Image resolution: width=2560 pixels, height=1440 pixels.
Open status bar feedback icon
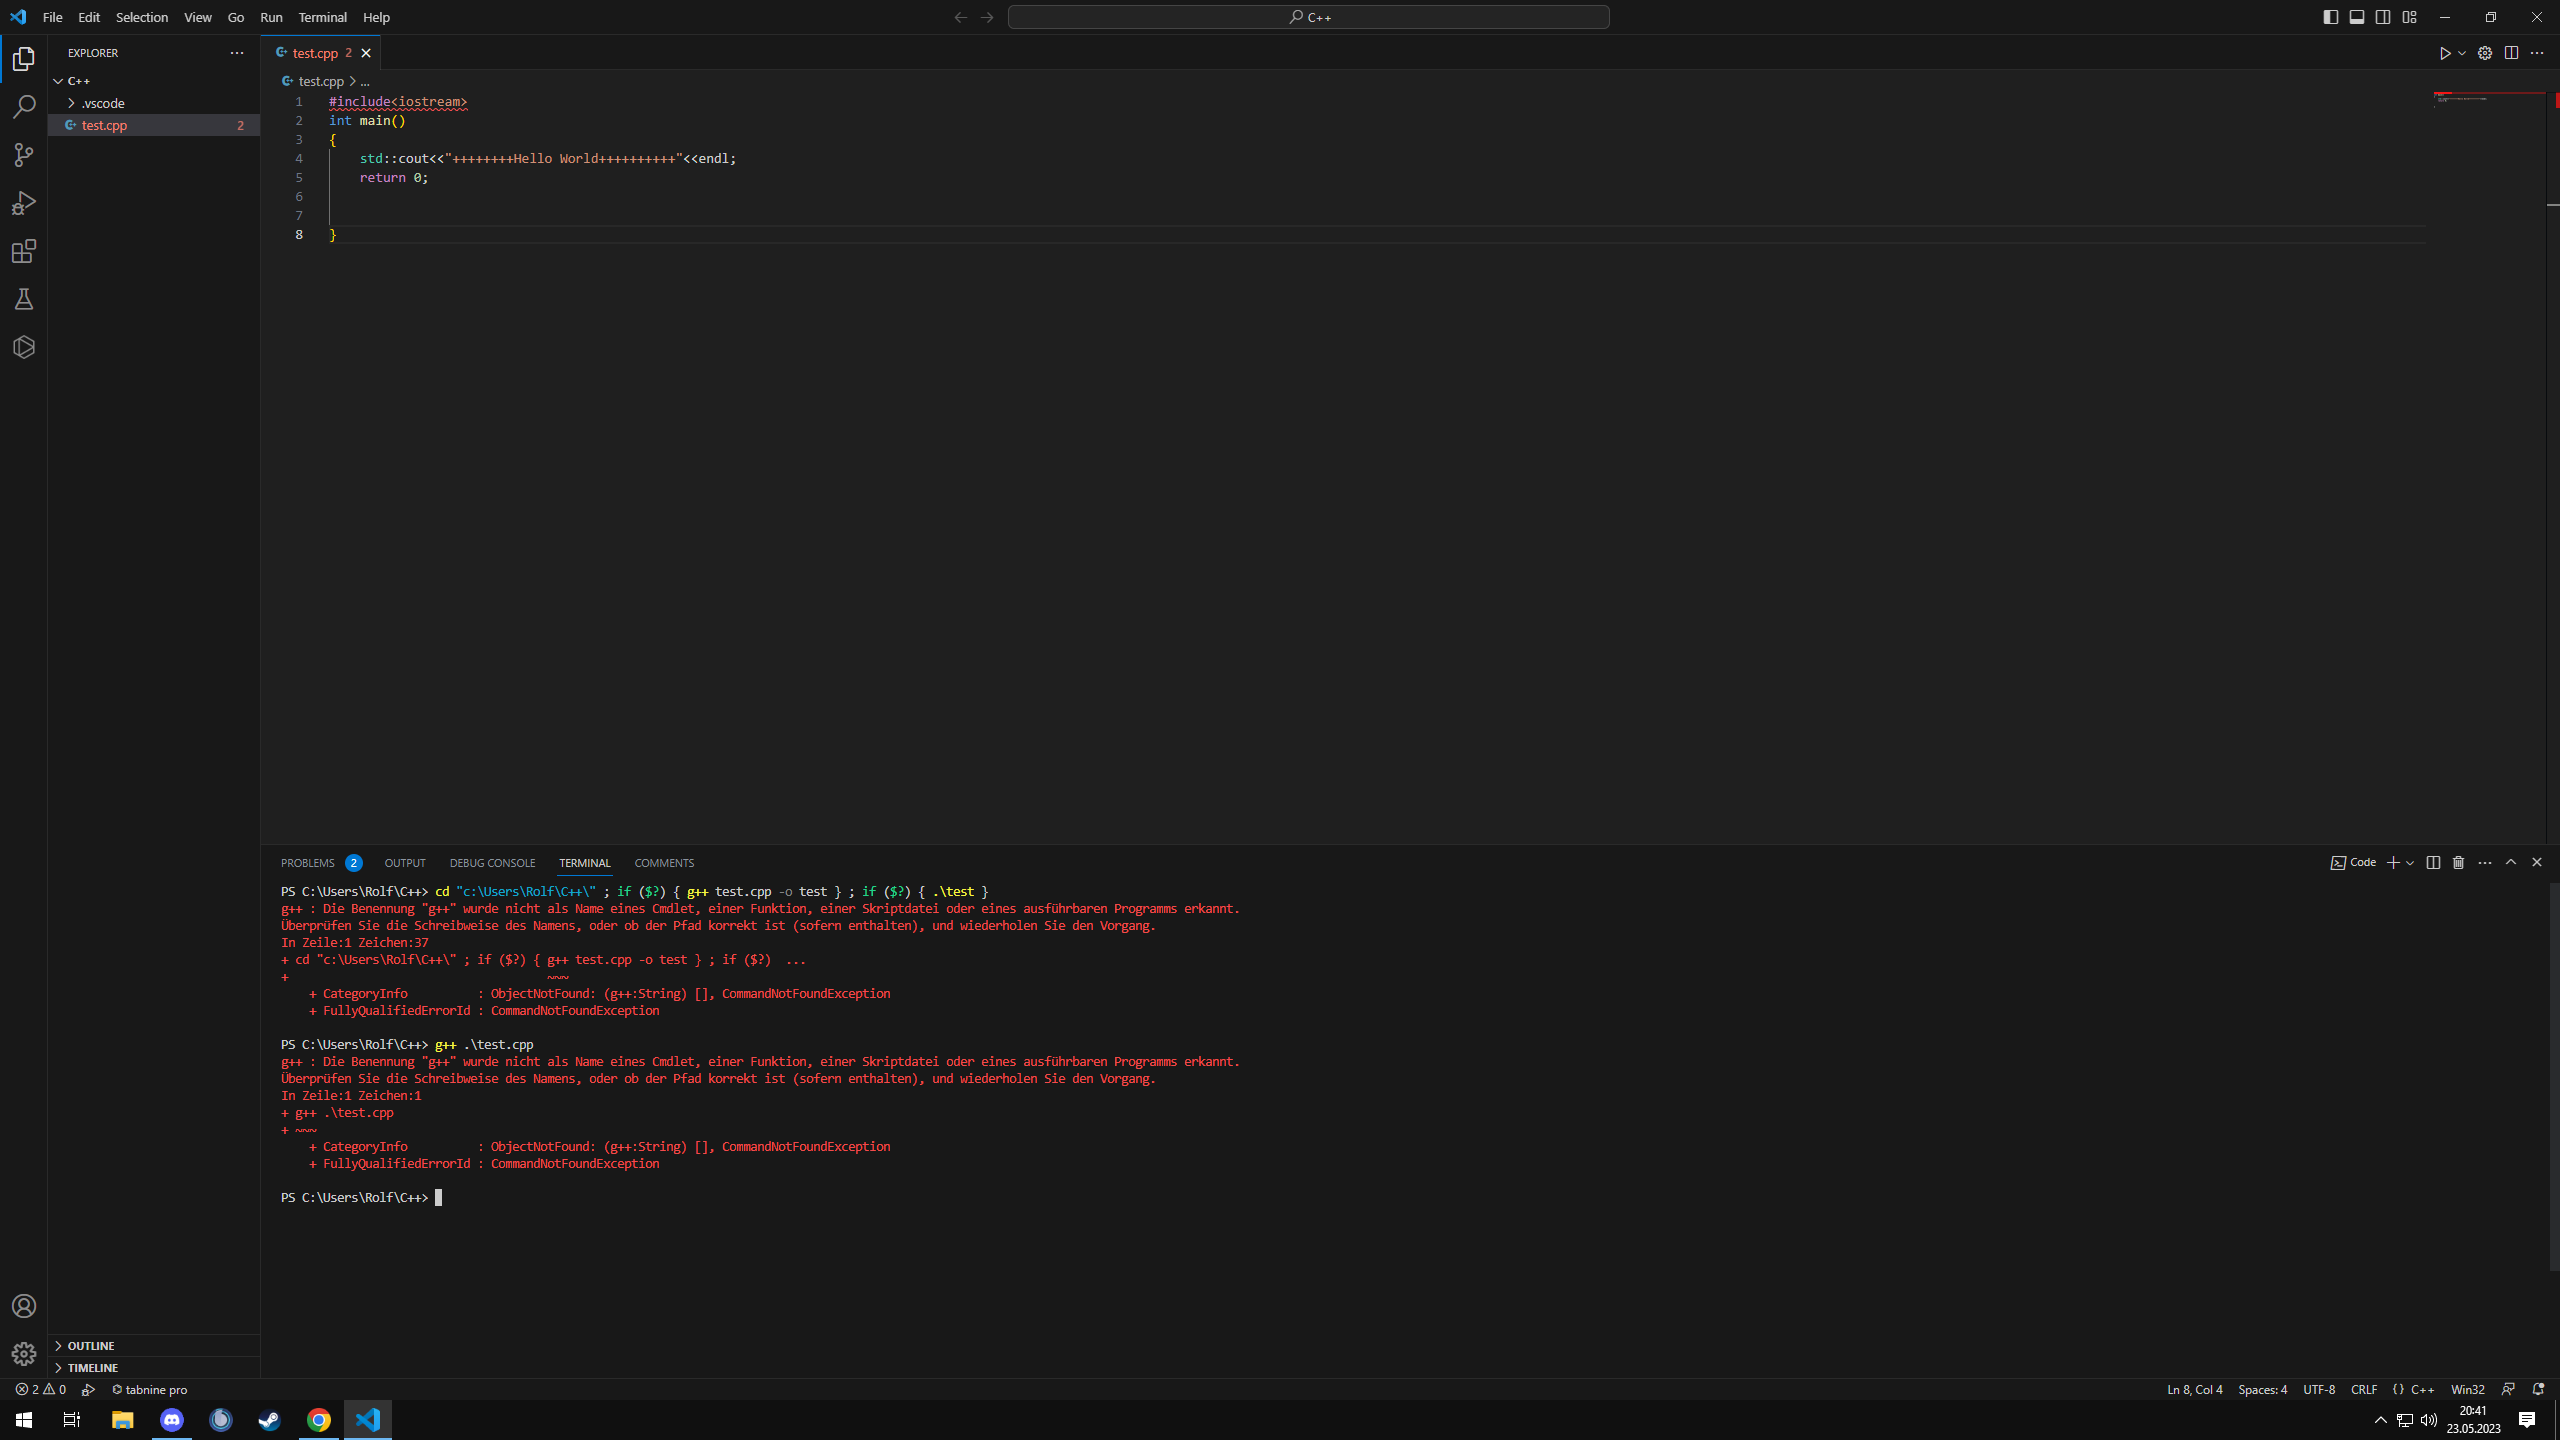2508,1389
